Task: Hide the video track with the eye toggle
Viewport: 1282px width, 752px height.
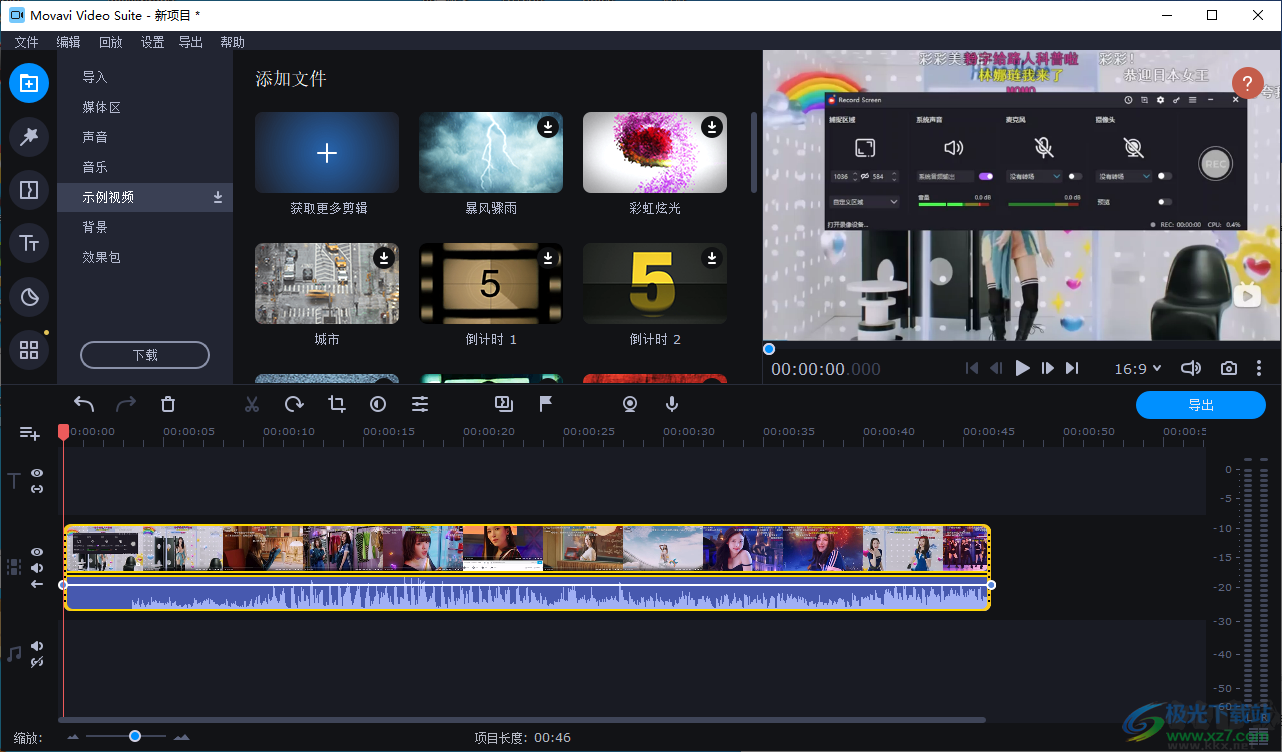Action: coord(36,551)
